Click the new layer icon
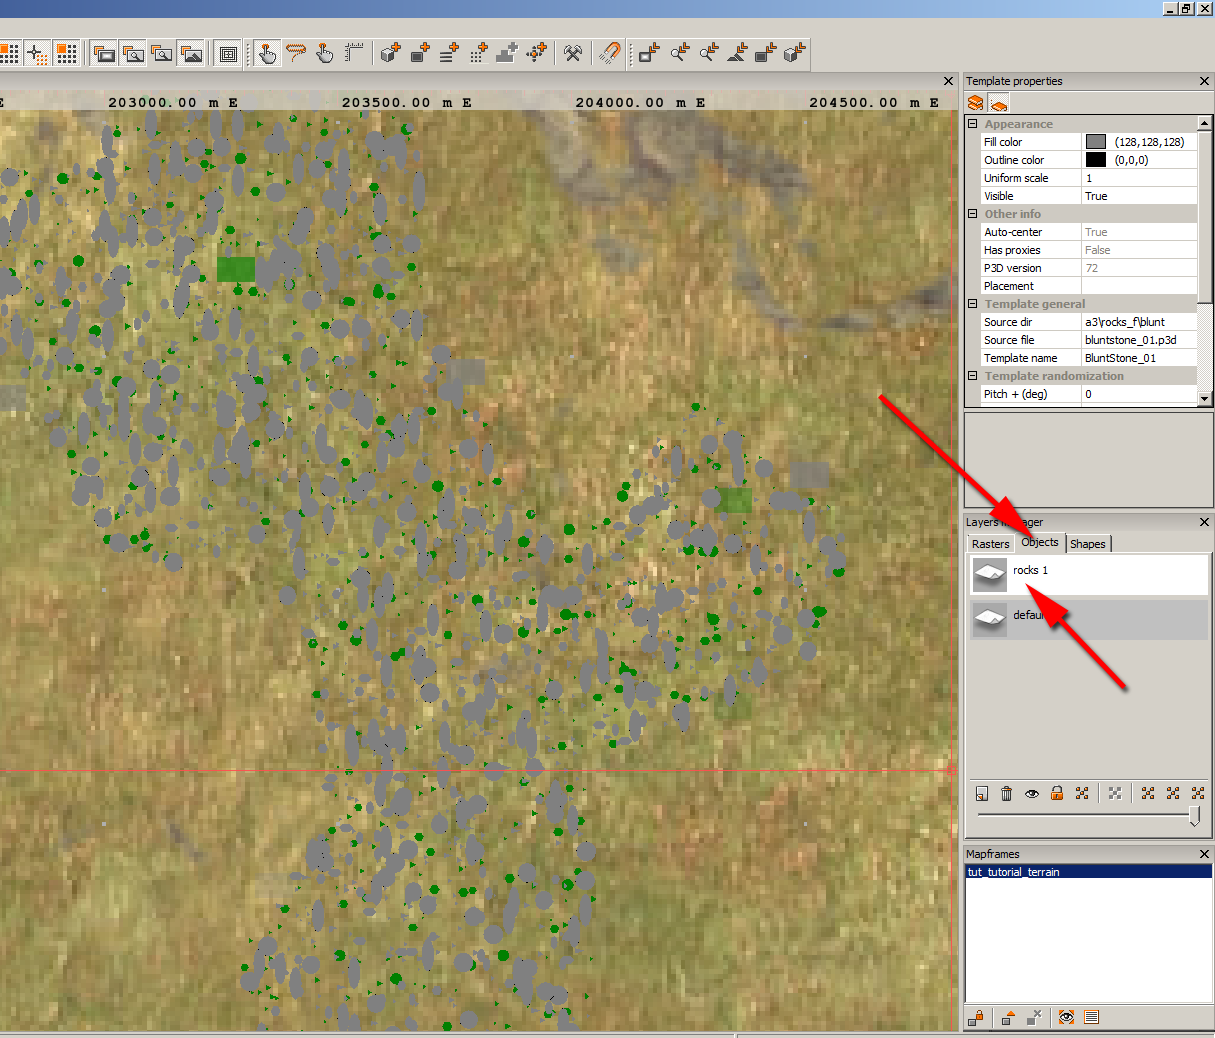The height and width of the screenshot is (1038, 1215). pyautogui.click(x=982, y=793)
